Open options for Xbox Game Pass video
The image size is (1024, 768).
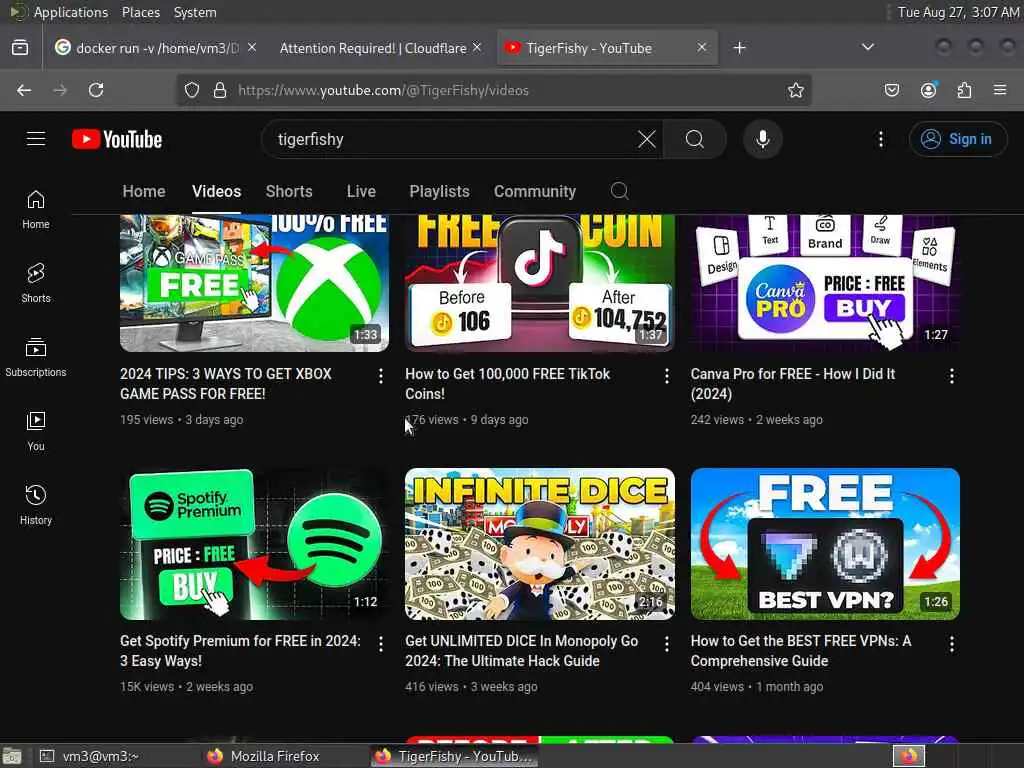click(x=381, y=376)
